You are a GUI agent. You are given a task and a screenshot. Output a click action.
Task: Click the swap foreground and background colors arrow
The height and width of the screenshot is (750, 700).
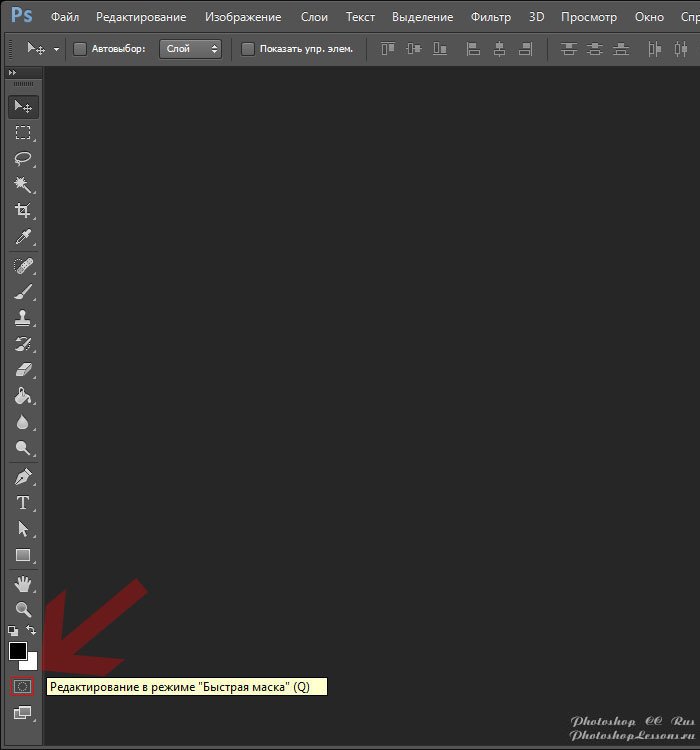tap(32, 630)
